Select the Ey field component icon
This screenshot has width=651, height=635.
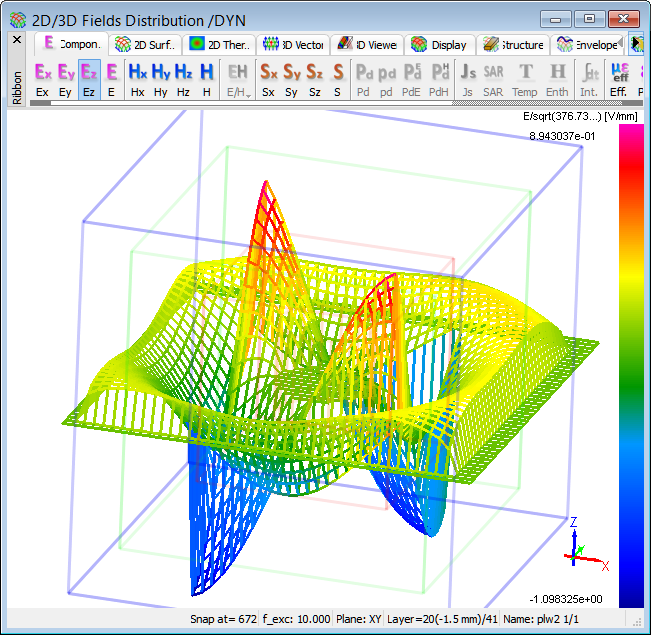point(66,79)
